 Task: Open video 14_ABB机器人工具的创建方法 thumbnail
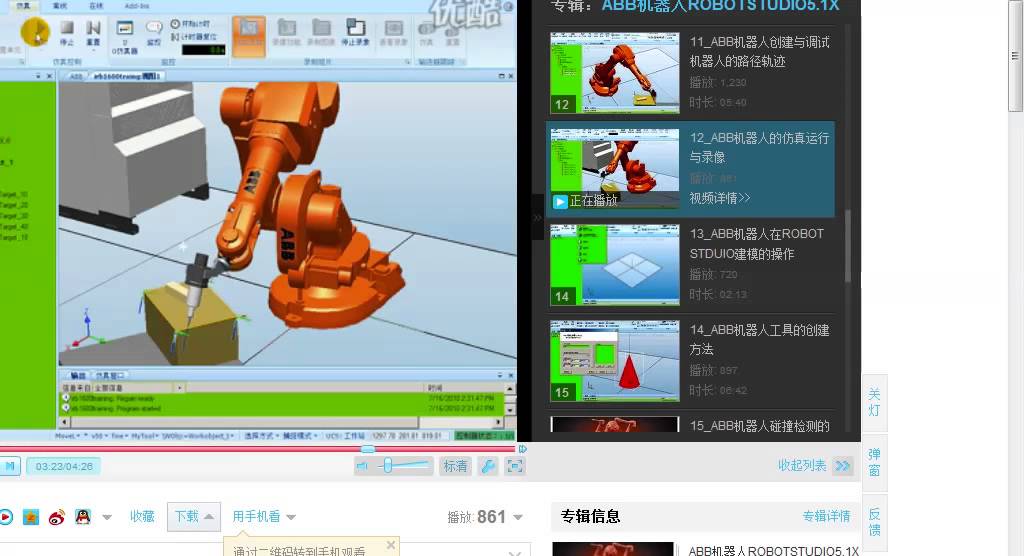coord(615,361)
